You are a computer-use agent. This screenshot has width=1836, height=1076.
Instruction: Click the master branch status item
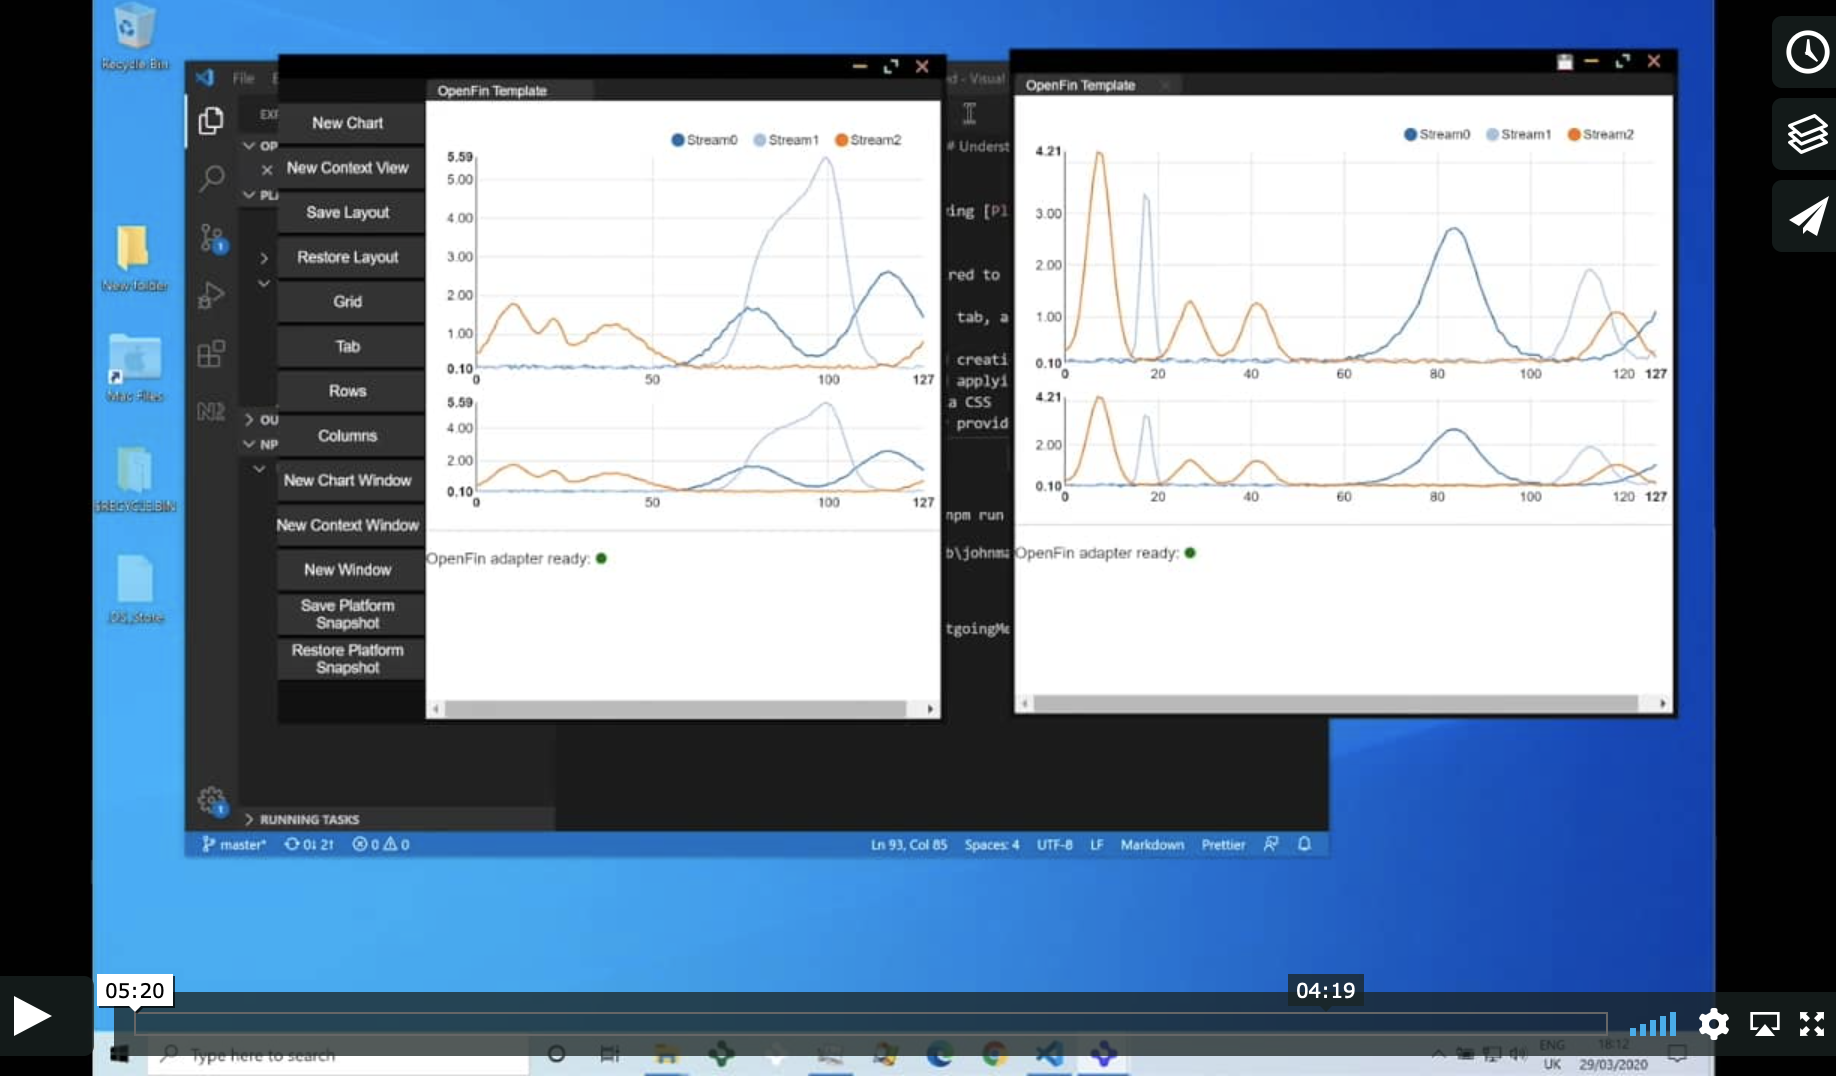click(x=234, y=845)
